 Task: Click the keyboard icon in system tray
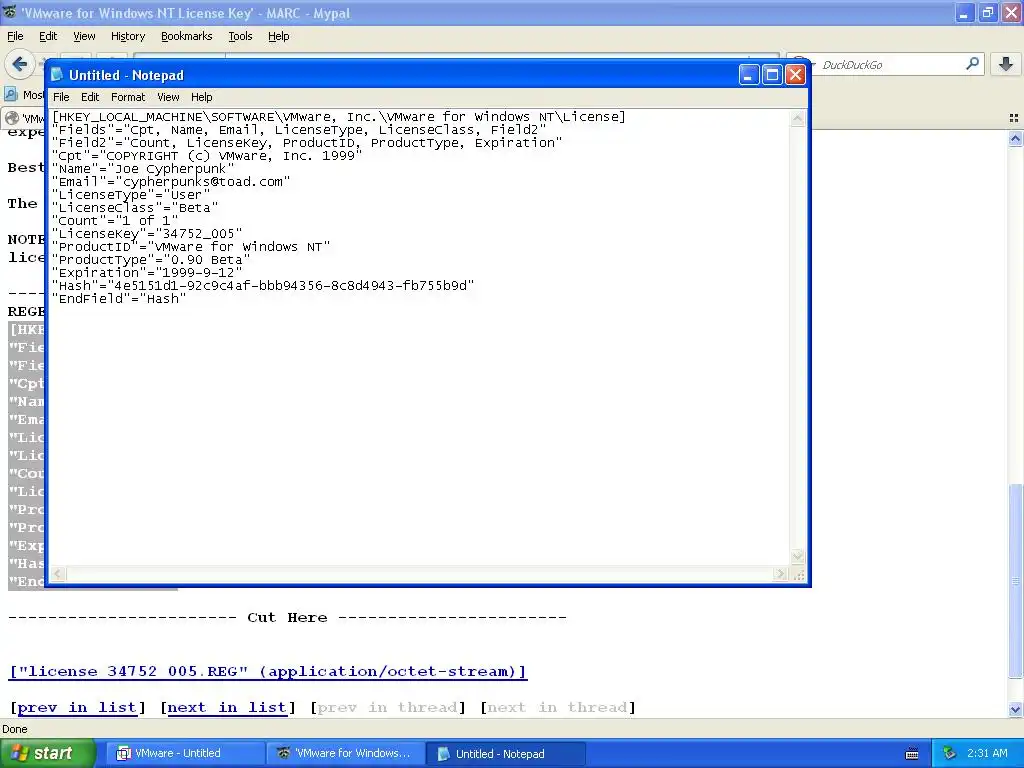[x=912, y=754]
